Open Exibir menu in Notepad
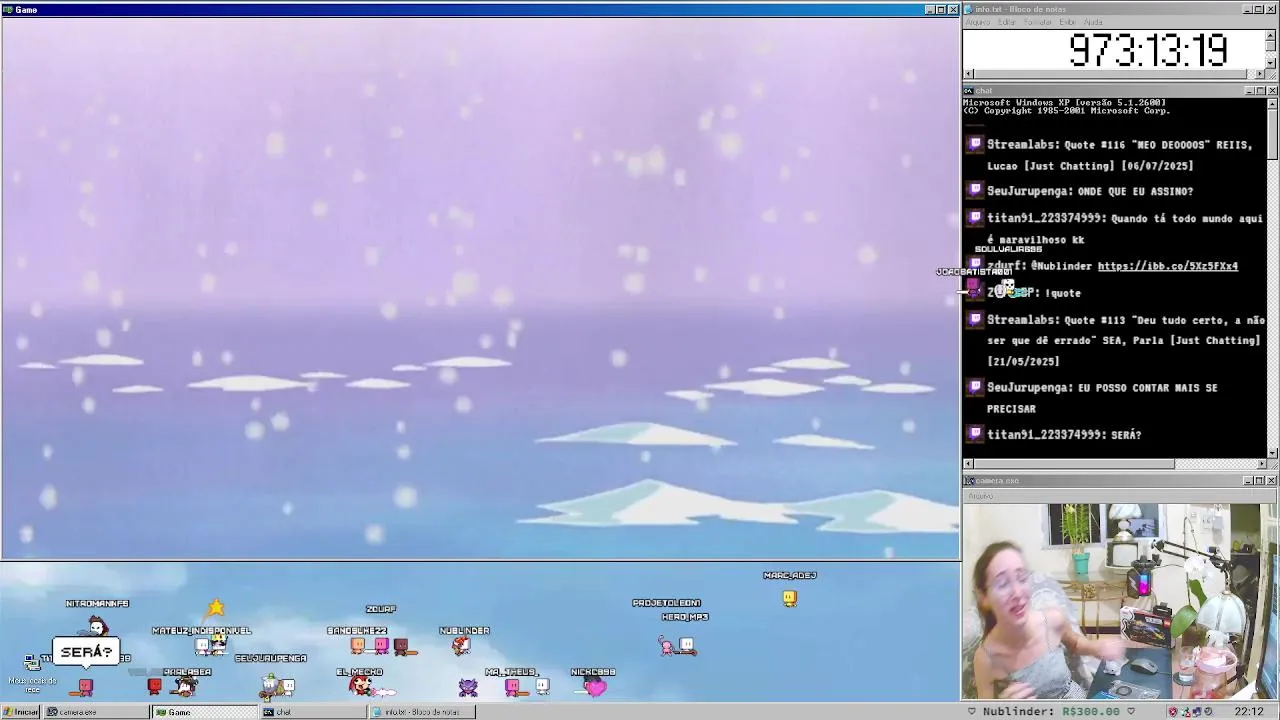The image size is (1280, 720). pos(1068,22)
